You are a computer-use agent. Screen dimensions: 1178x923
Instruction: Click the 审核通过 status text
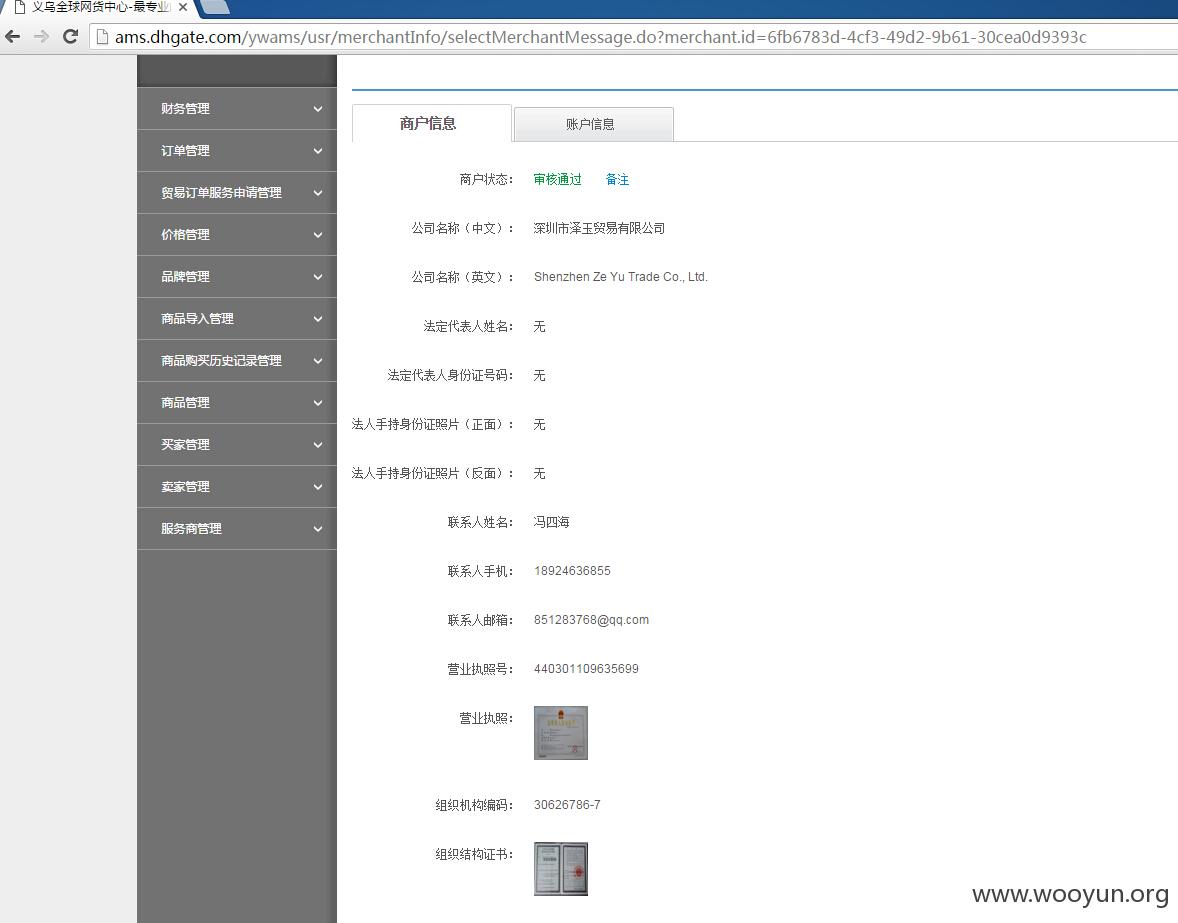coord(557,179)
